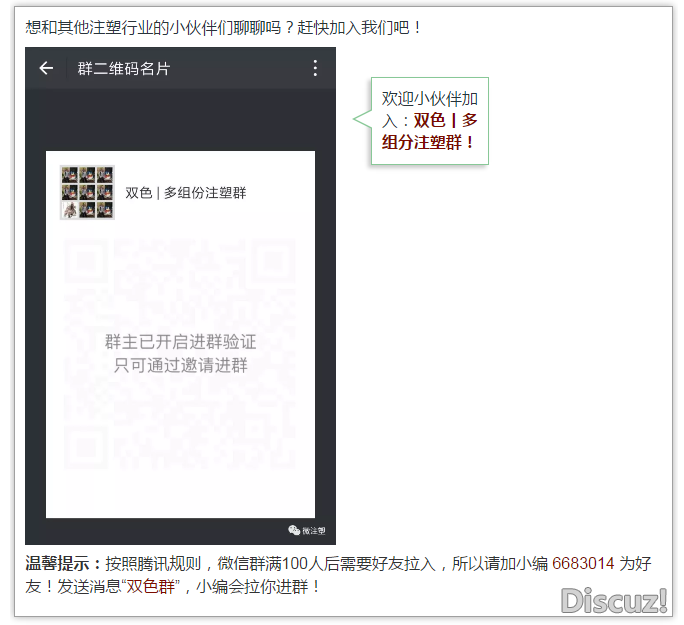The height and width of the screenshot is (625, 684).
Task: Select the 群二维码名片 title text
Action: pyautogui.click(x=124, y=68)
